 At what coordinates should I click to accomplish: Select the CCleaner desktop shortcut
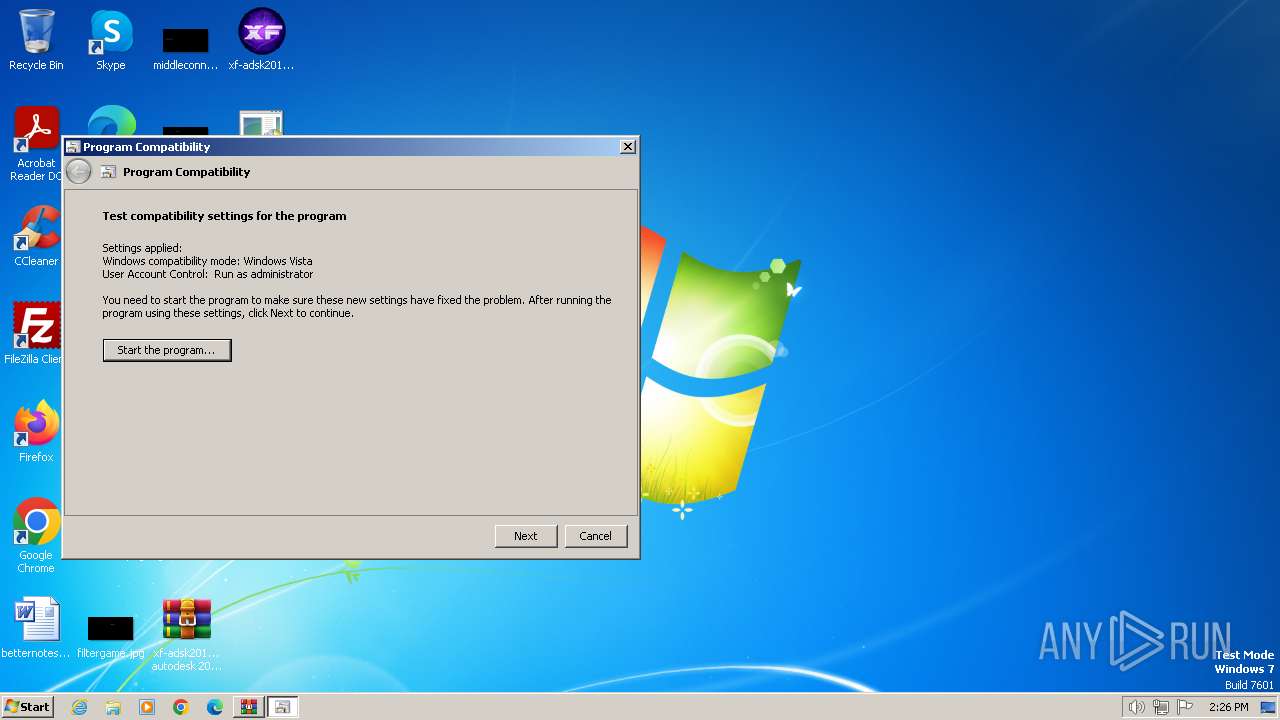tap(36, 236)
